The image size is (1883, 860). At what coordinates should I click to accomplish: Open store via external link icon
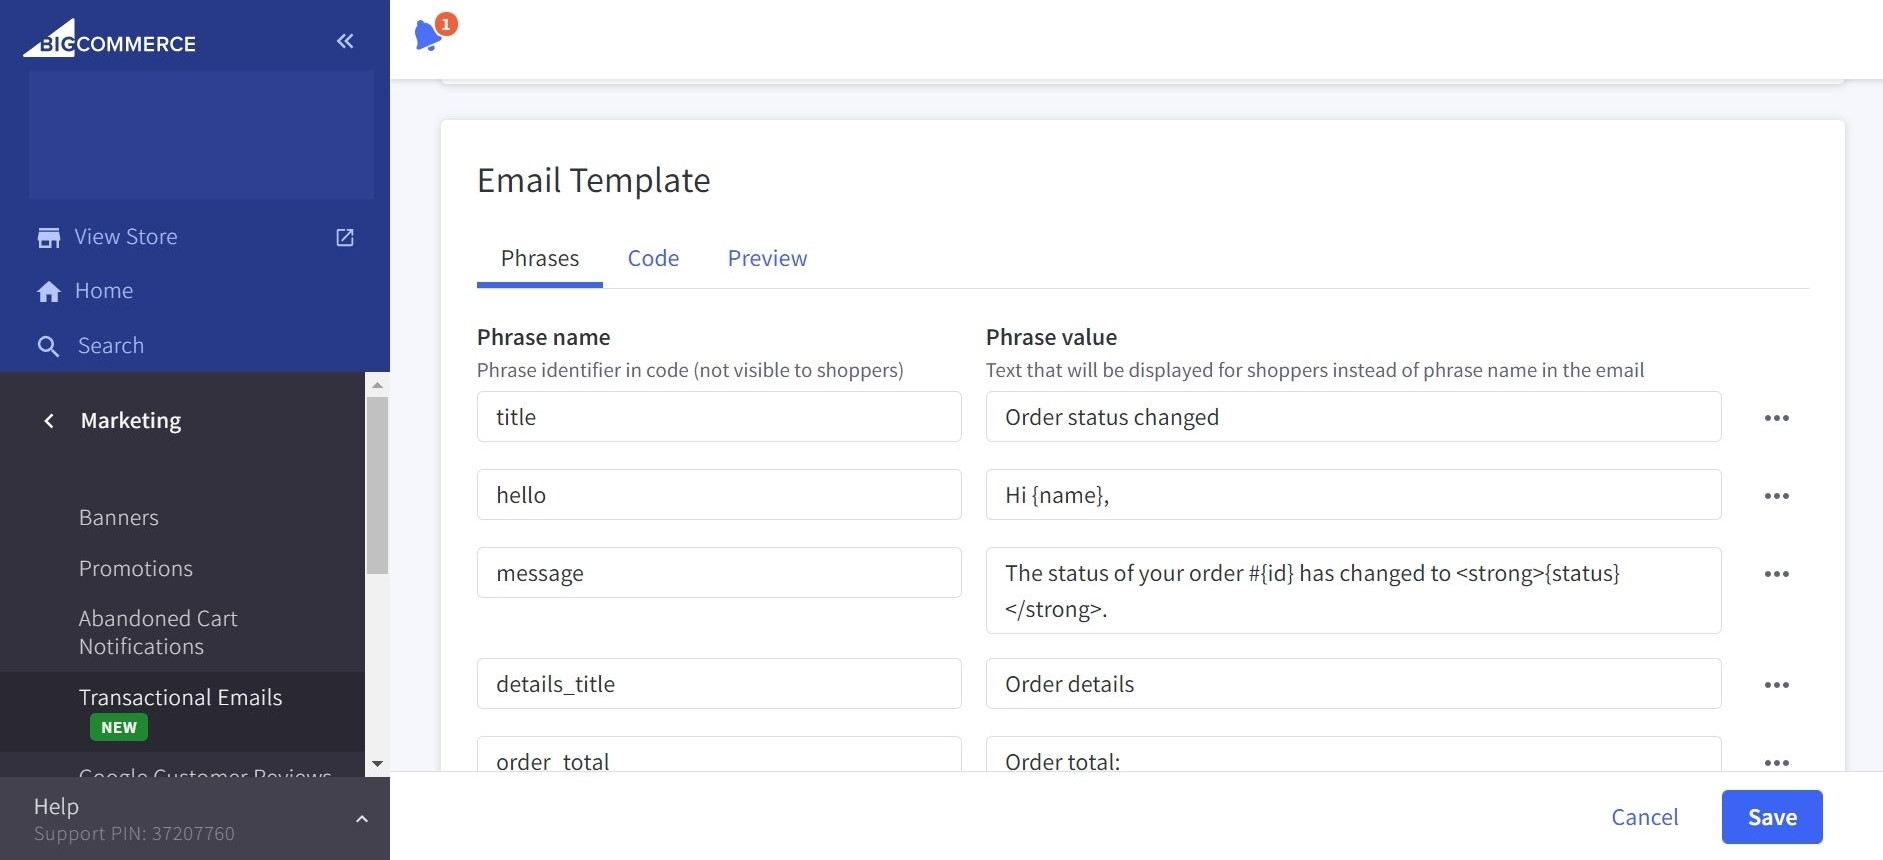point(345,238)
